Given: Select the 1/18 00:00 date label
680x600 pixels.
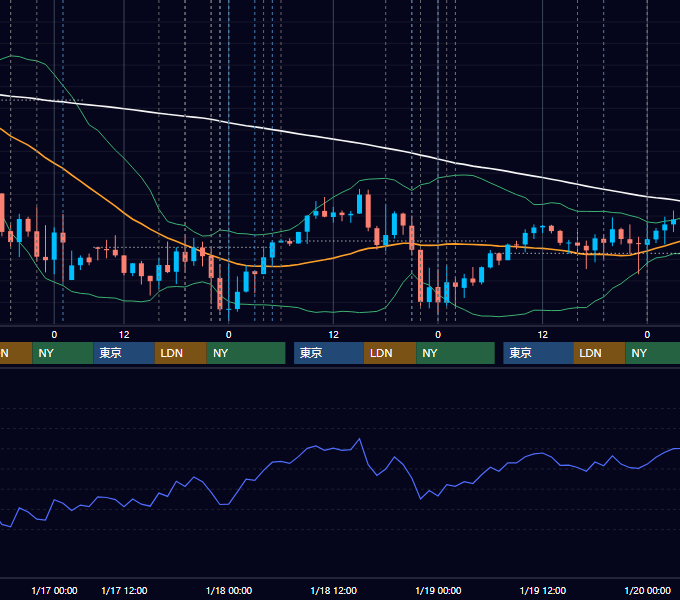Looking at the screenshot, I should coord(229,590).
